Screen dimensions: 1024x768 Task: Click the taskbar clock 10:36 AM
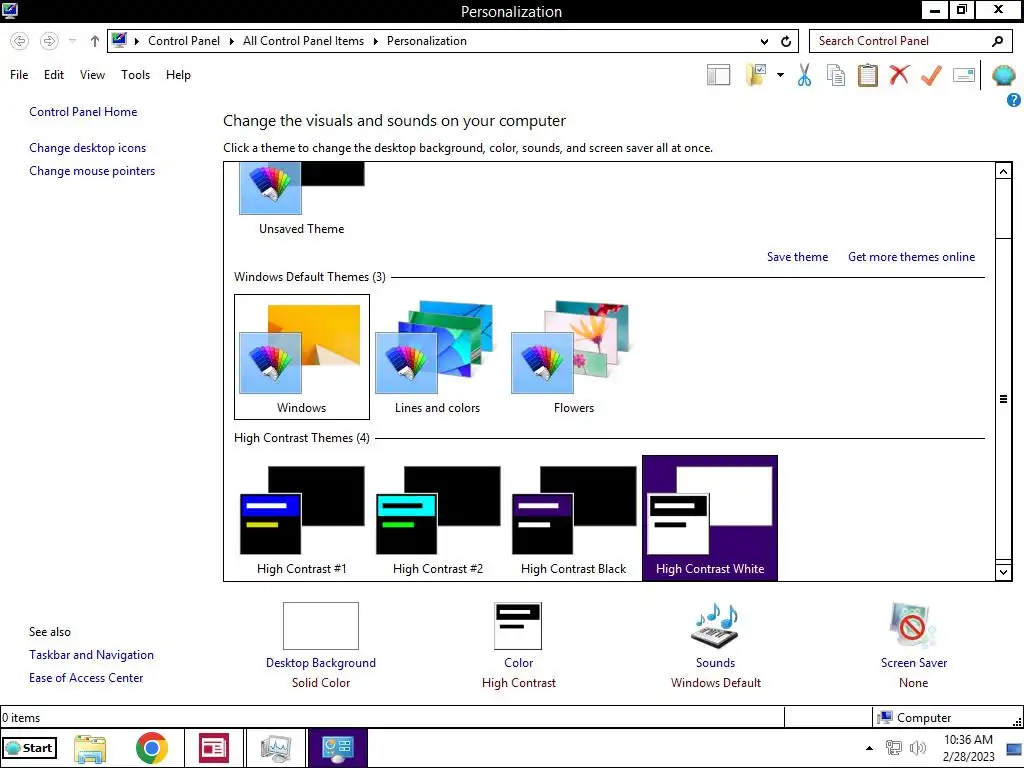(x=968, y=739)
